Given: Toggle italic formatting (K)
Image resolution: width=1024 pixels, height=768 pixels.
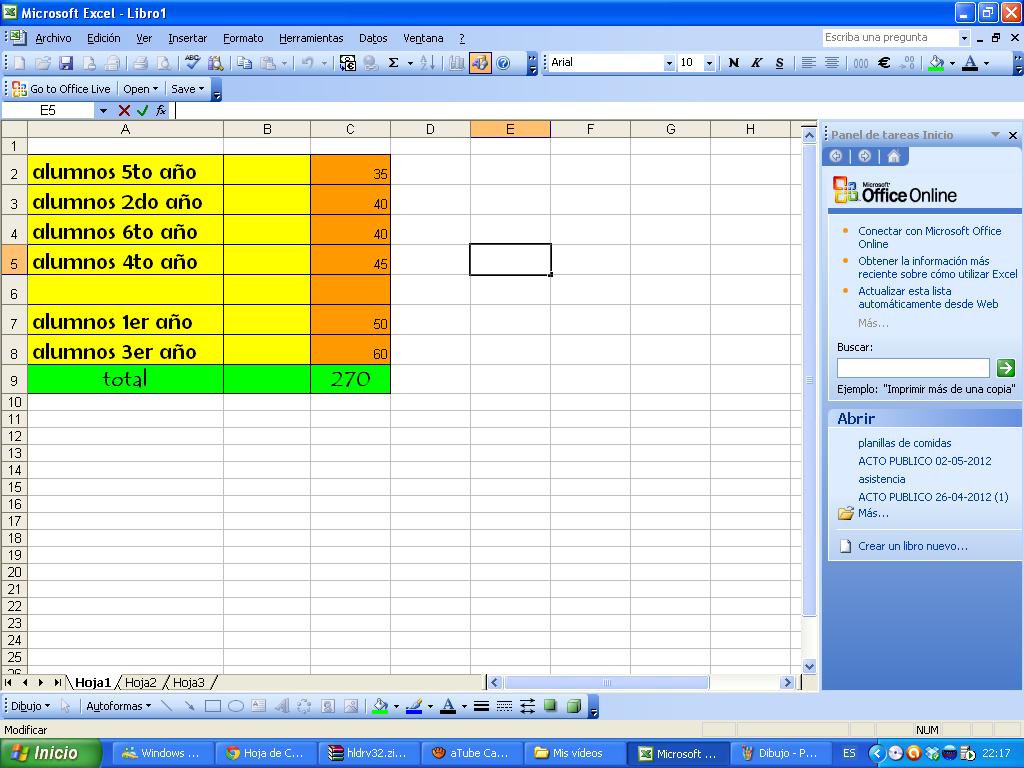Looking at the screenshot, I should (x=755, y=63).
